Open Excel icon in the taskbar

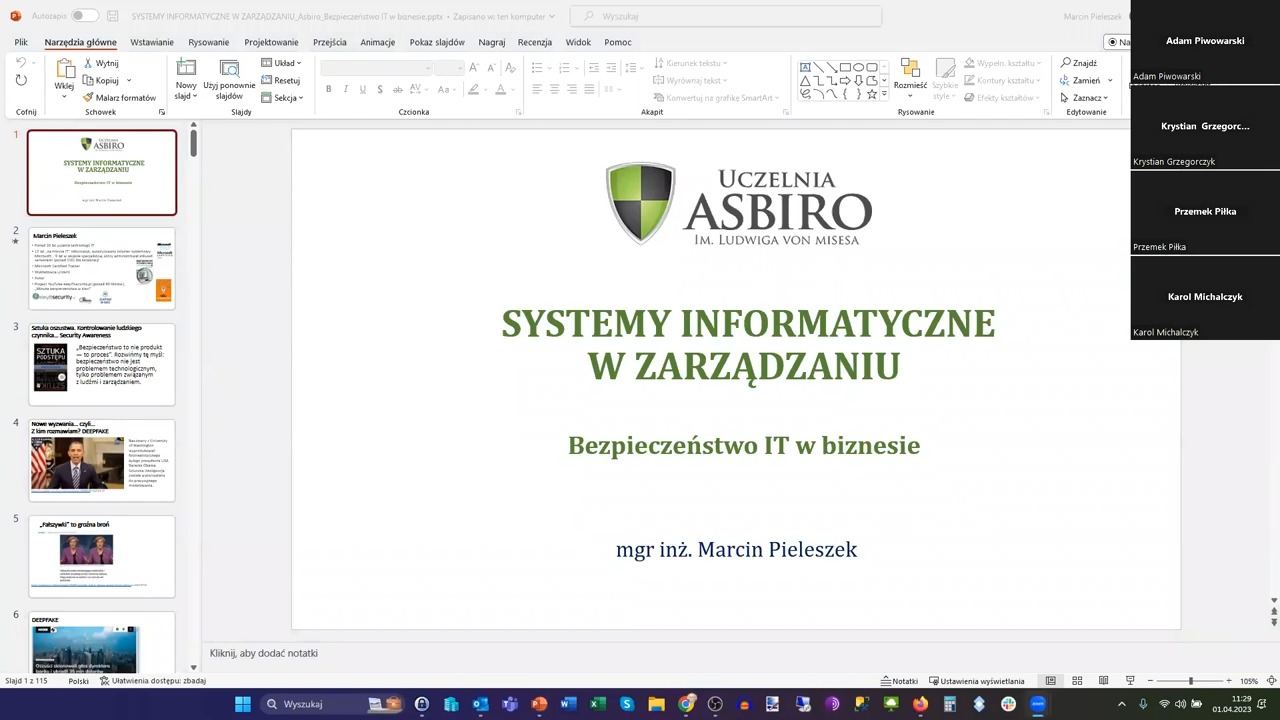[x=598, y=704]
